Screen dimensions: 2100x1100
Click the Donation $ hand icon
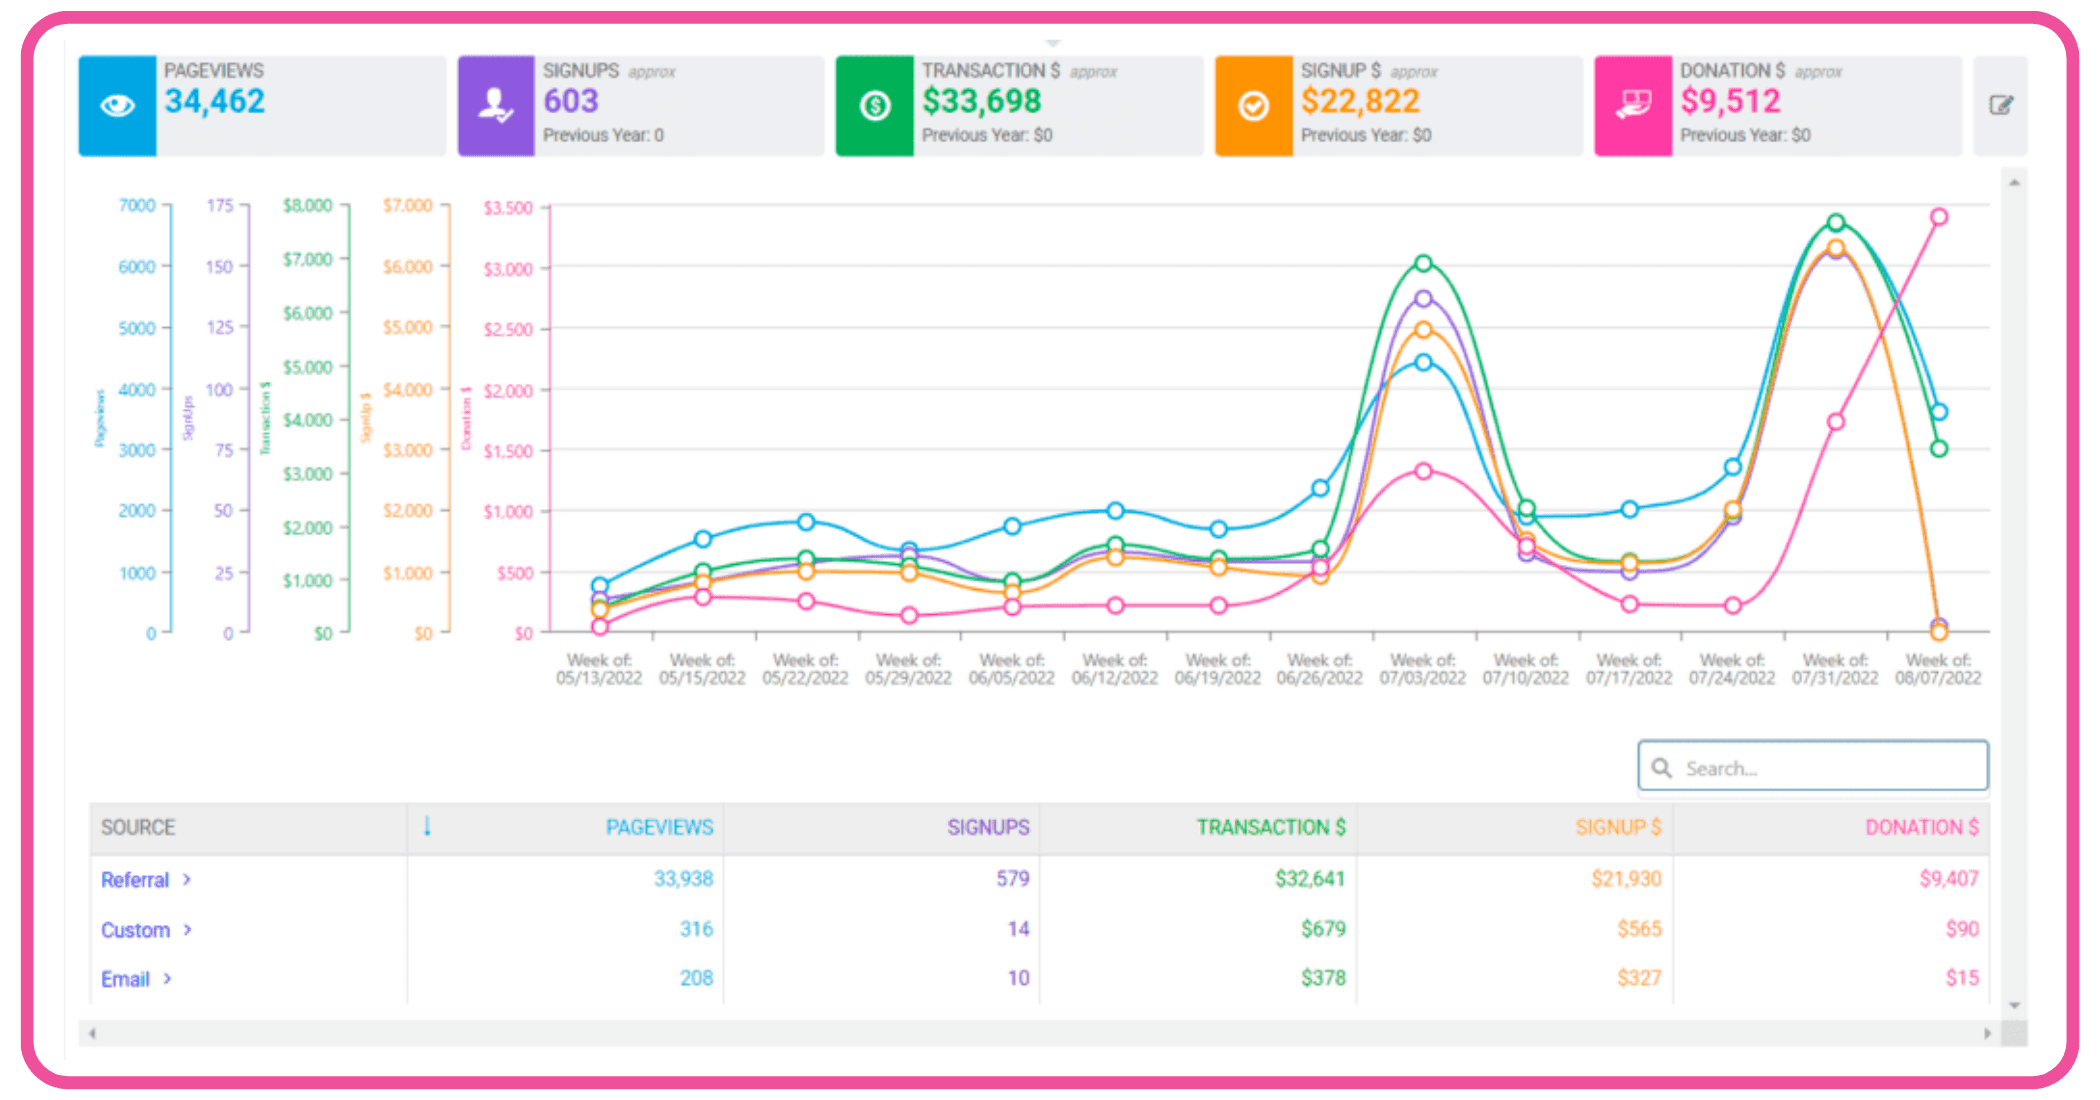(1633, 103)
